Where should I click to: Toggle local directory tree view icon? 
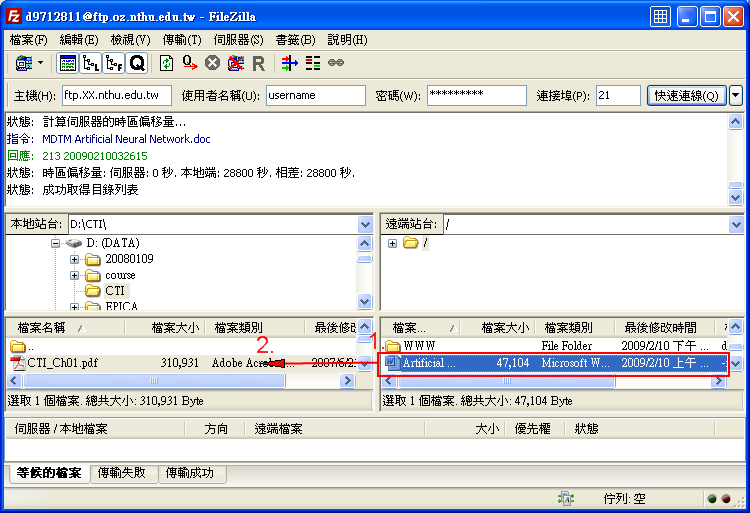tap(91, 63)
